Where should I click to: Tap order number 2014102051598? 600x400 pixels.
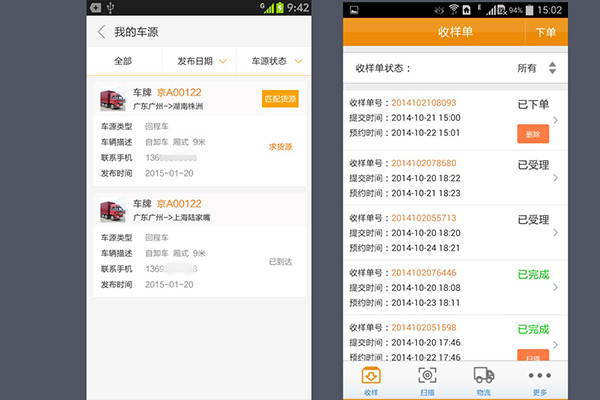[x=424, y=328]
